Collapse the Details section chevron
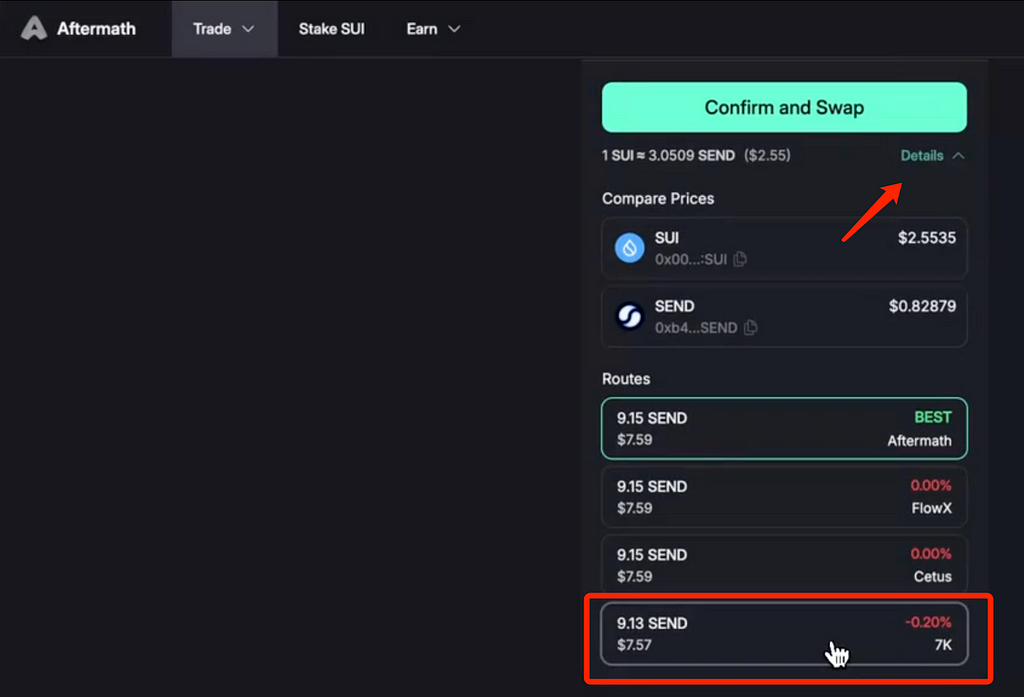This screenshot has height=697, width=1024. pos(958,156)
